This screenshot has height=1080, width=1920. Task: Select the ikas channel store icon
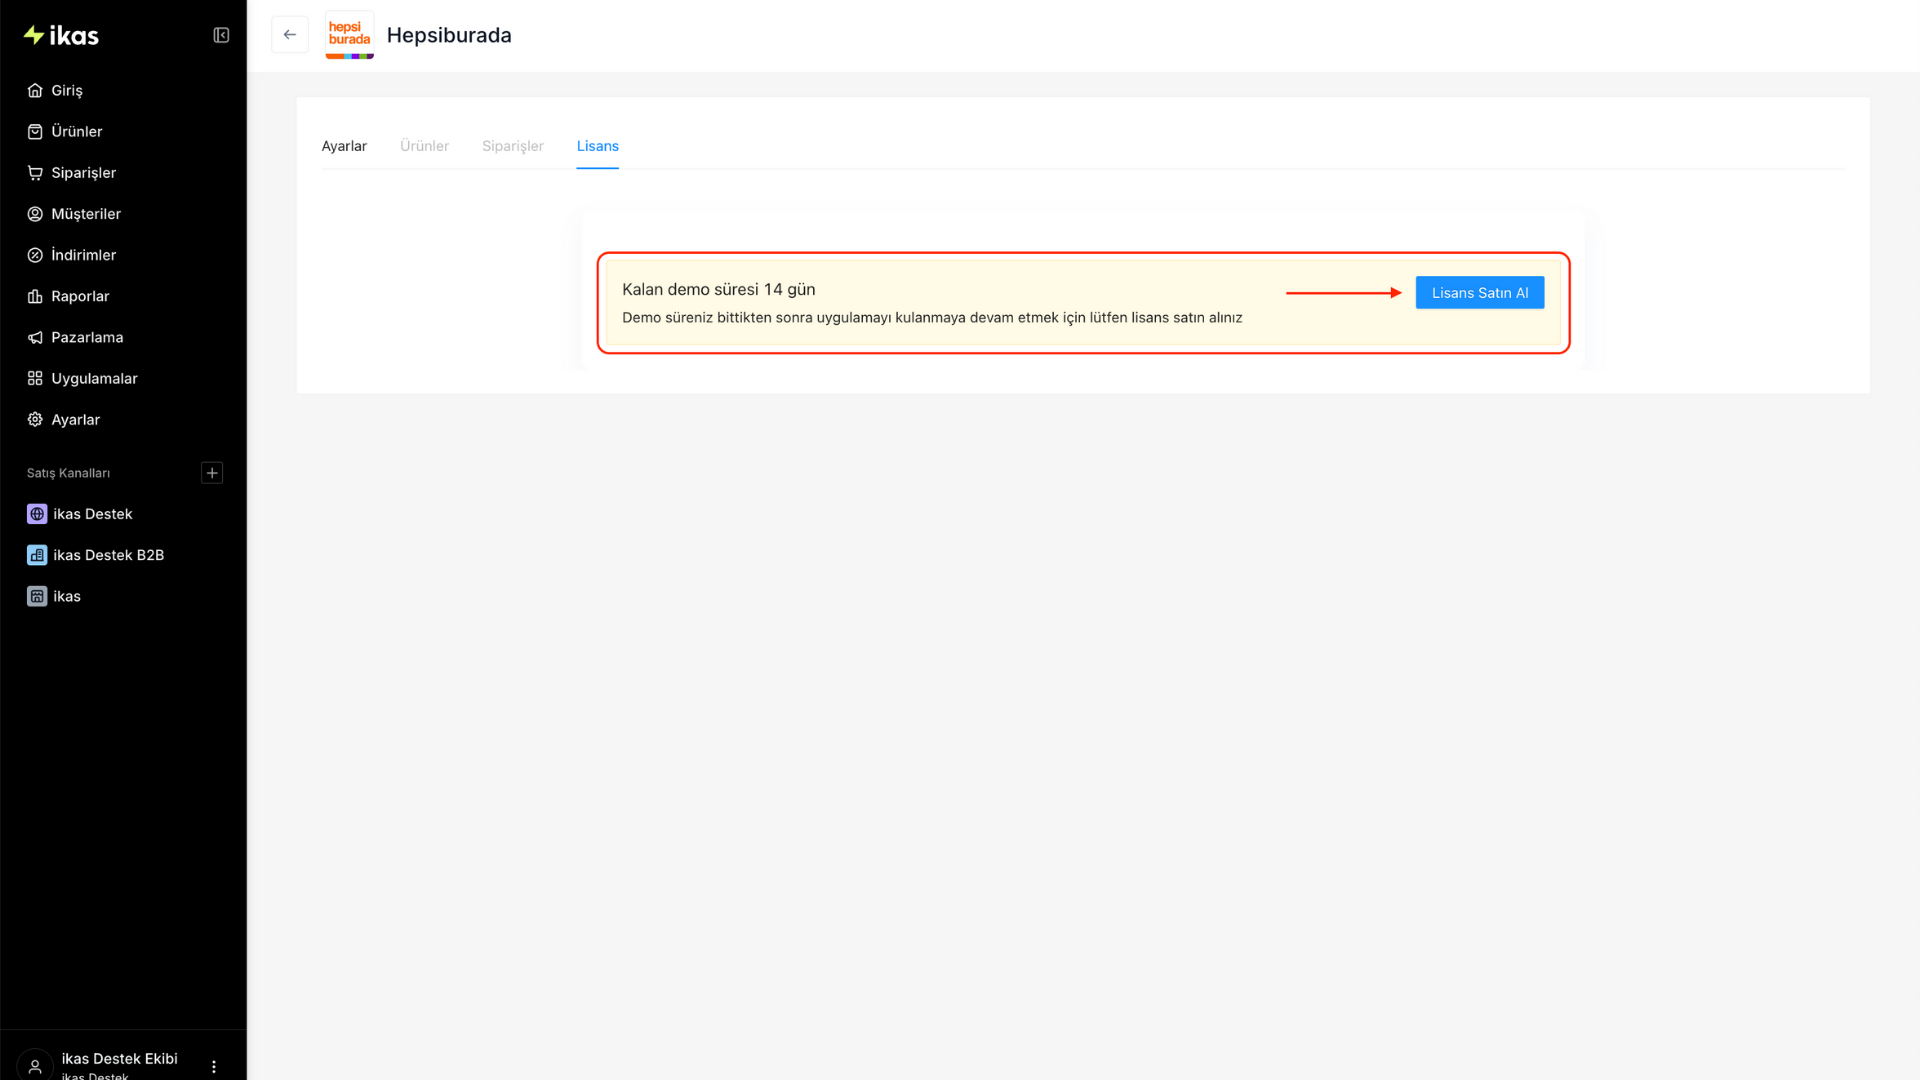(x=37, y=597)
